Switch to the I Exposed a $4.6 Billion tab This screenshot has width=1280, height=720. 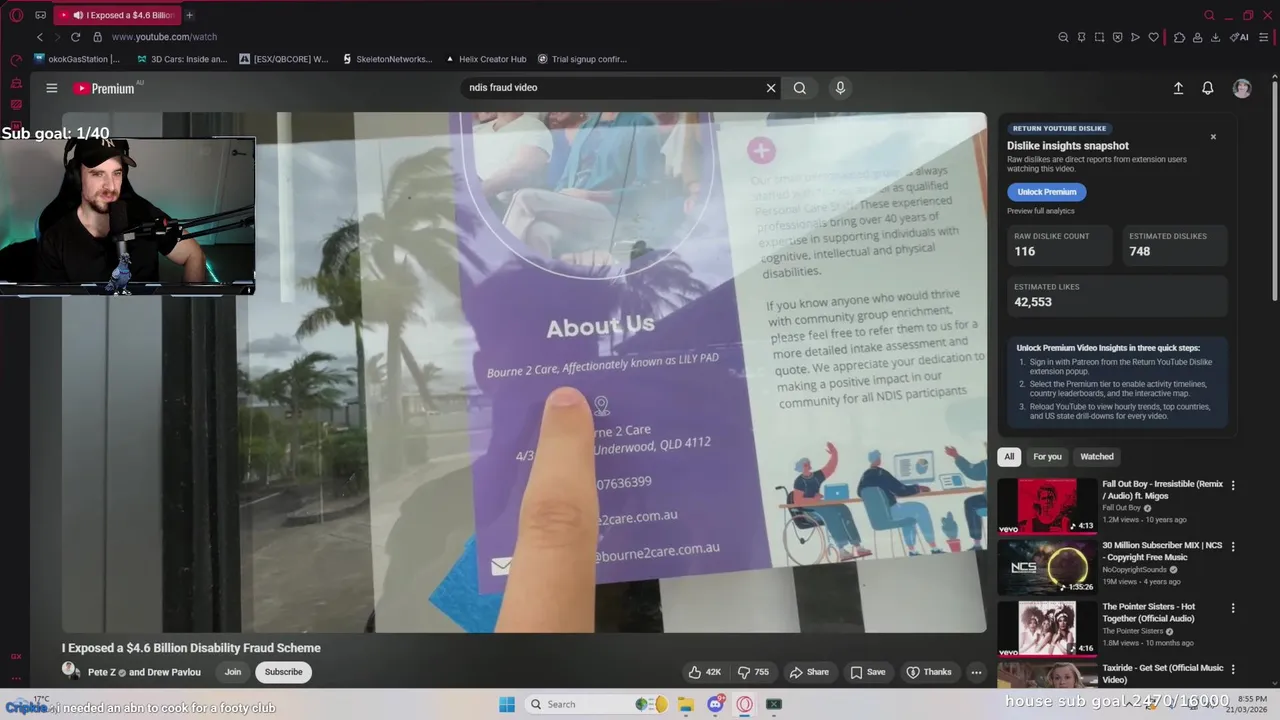click(118, 15)
